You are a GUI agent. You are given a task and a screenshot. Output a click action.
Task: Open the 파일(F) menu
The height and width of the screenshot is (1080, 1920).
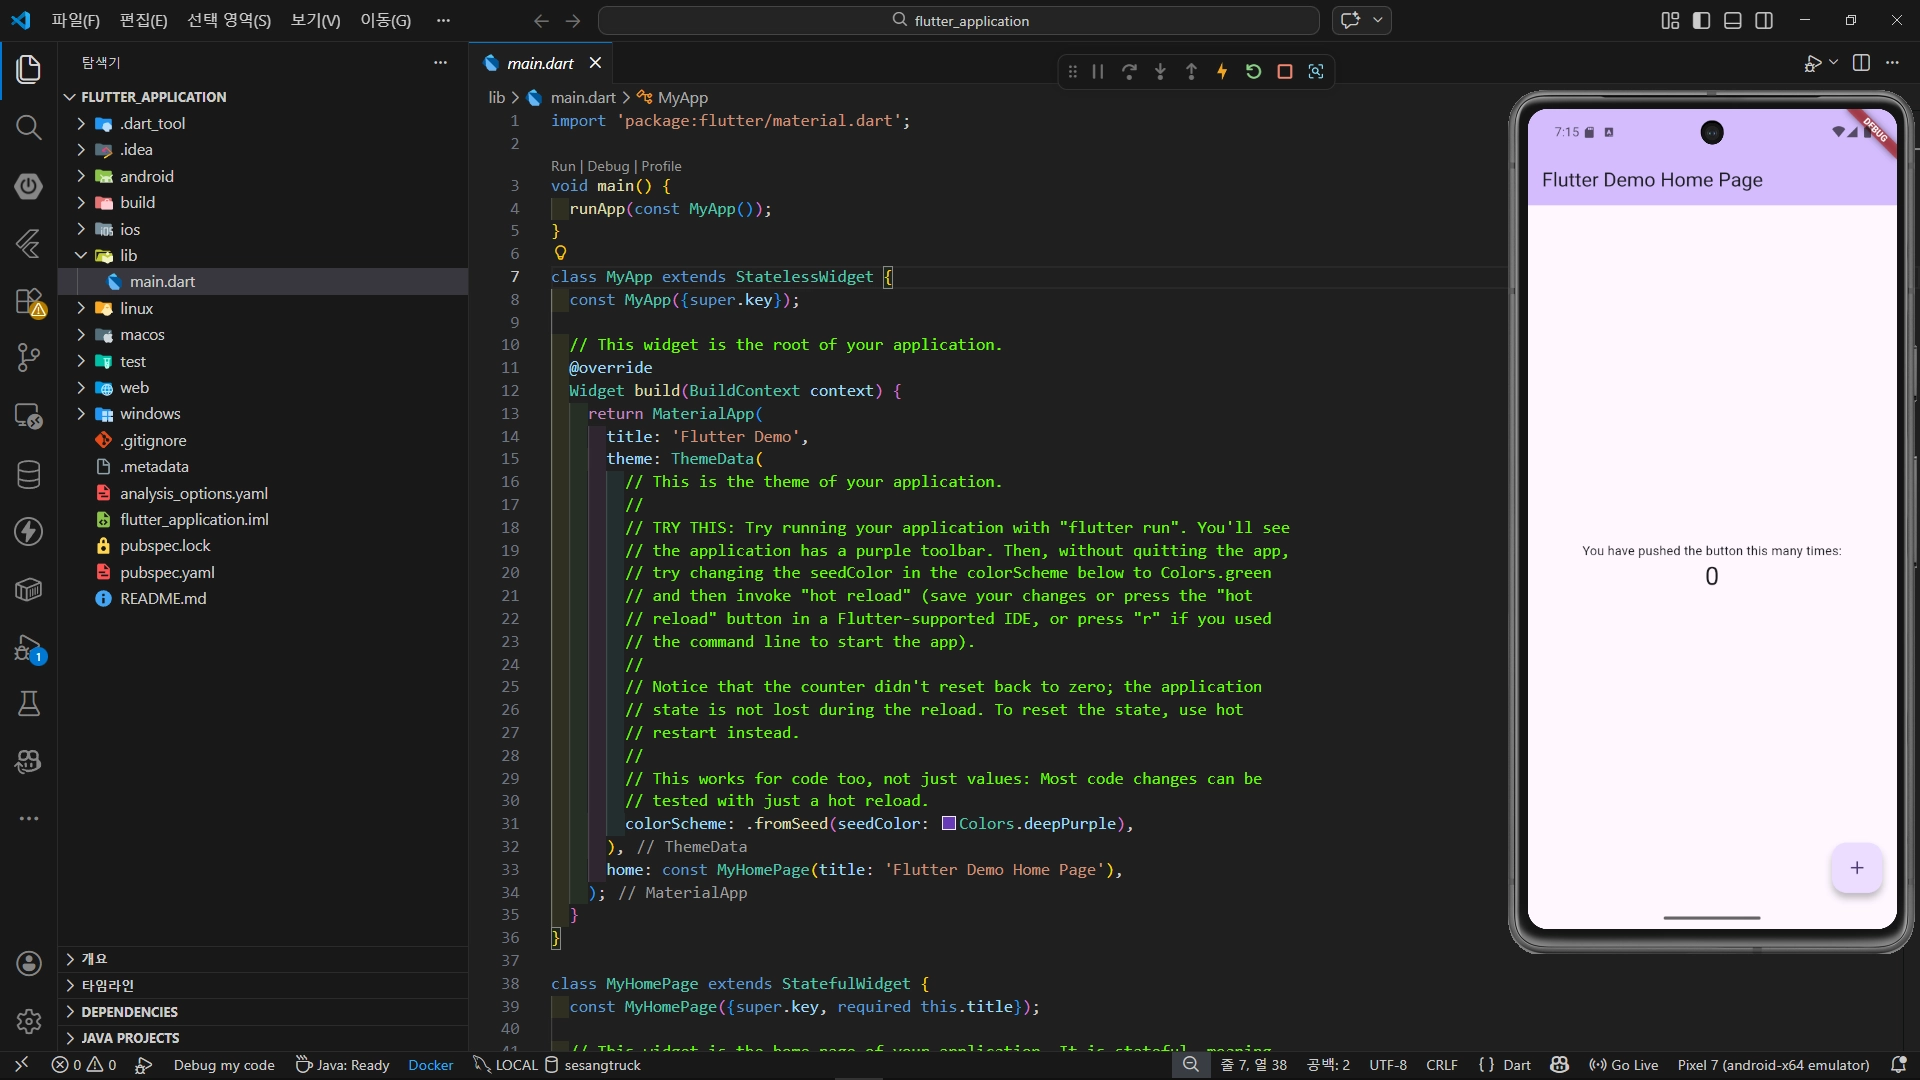pyautogui.click(x=75, y=20)
